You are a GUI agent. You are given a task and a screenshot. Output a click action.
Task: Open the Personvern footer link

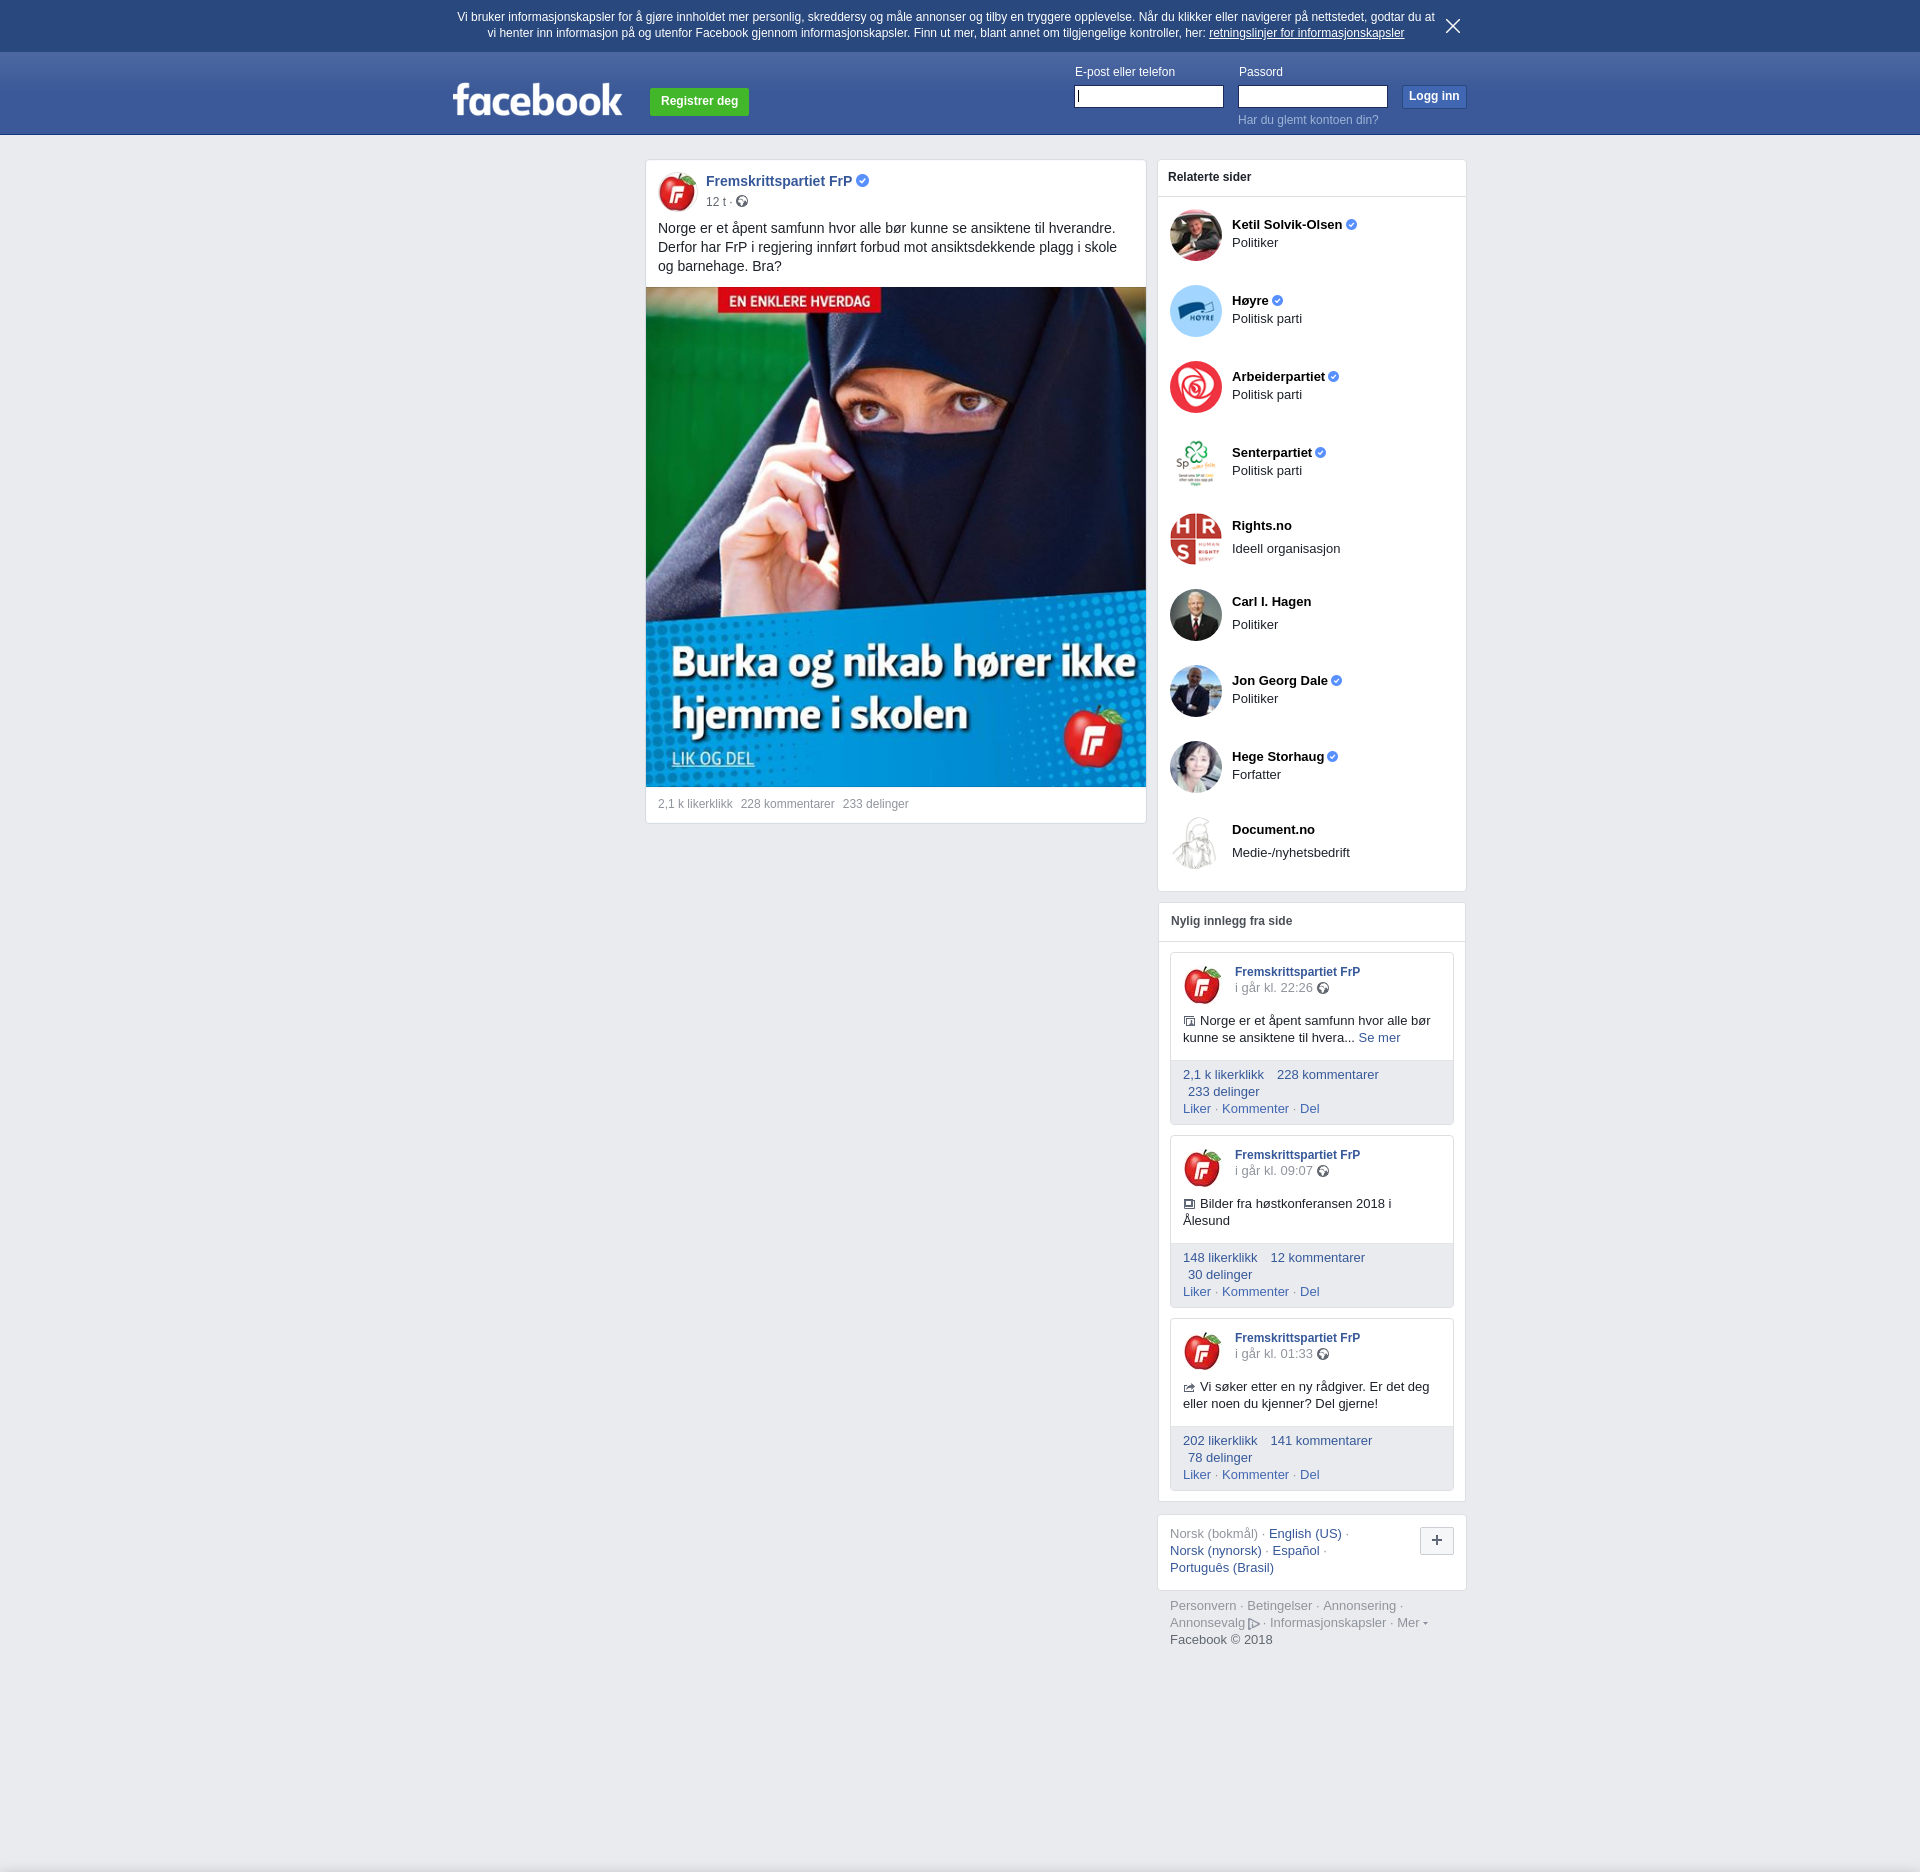(x=1203, y=1606)
